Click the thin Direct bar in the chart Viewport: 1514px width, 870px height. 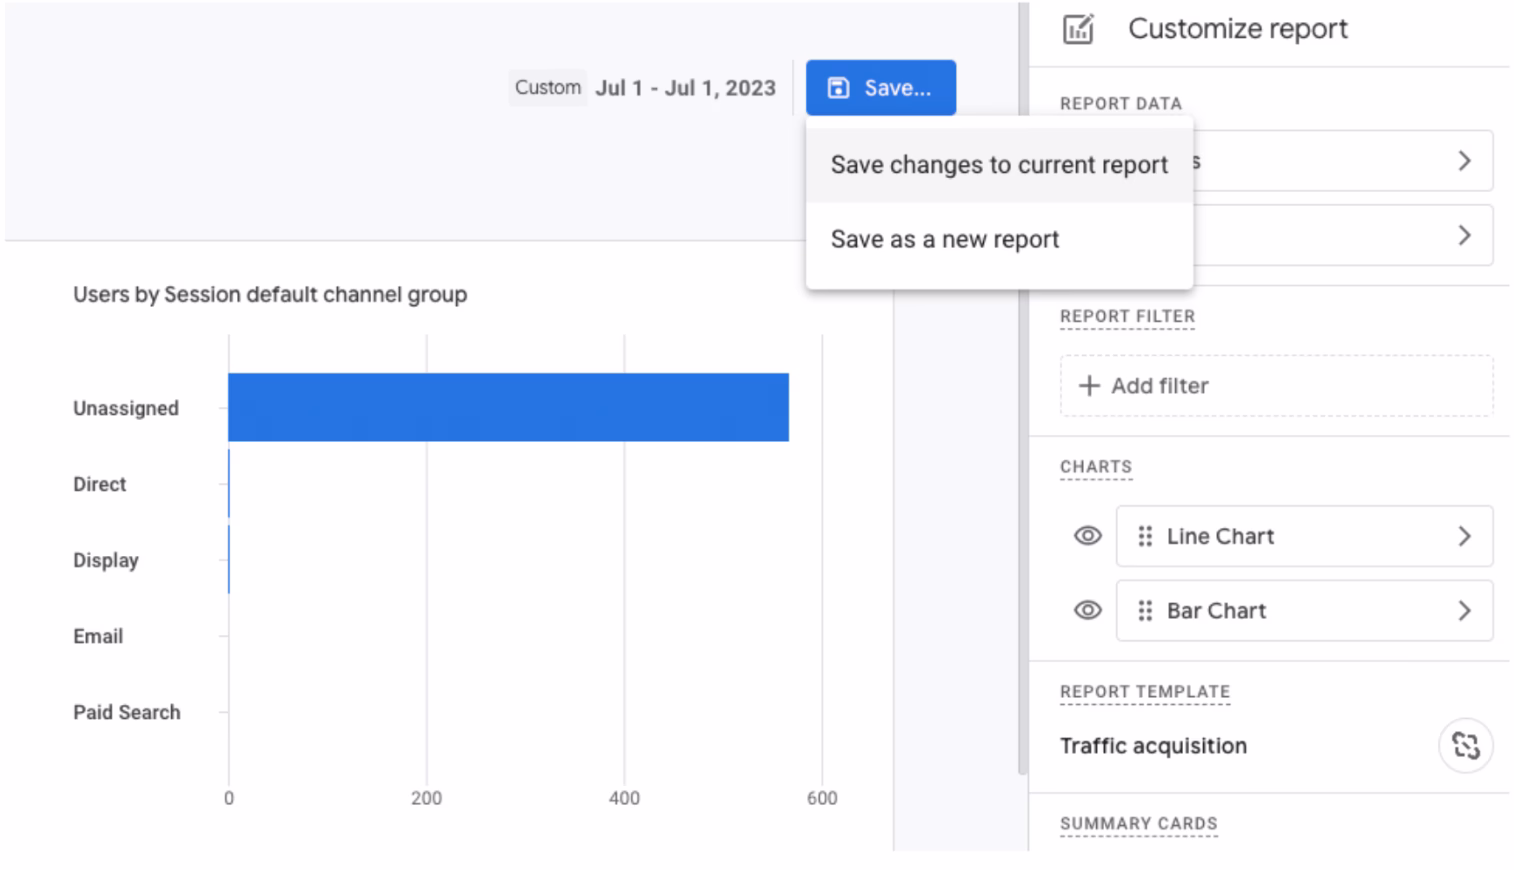pos(229,484)
